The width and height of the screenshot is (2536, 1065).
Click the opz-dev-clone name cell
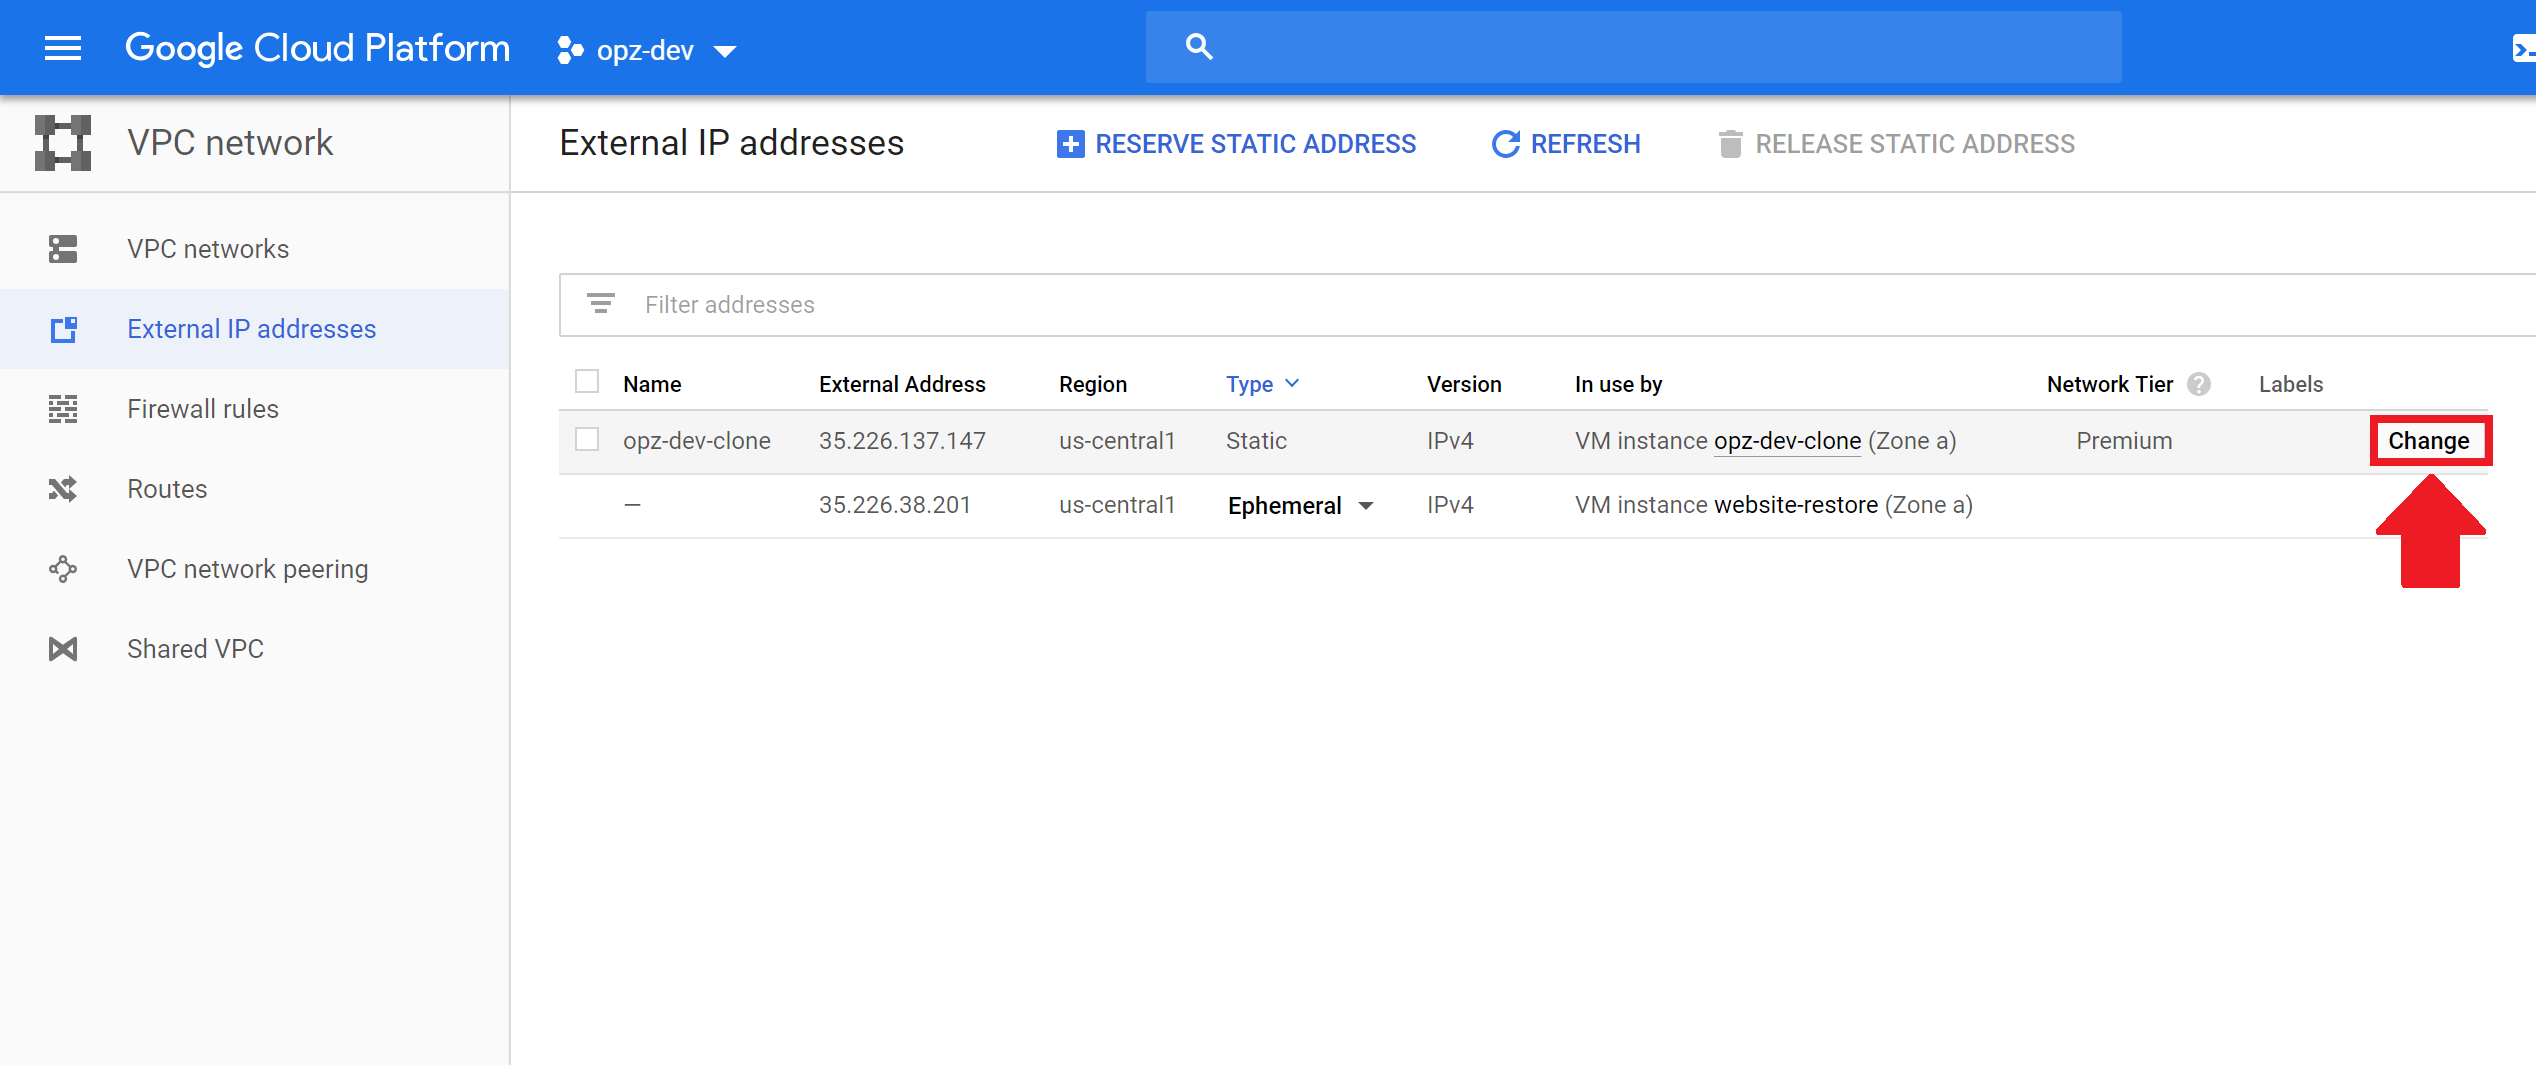[697, 441]
